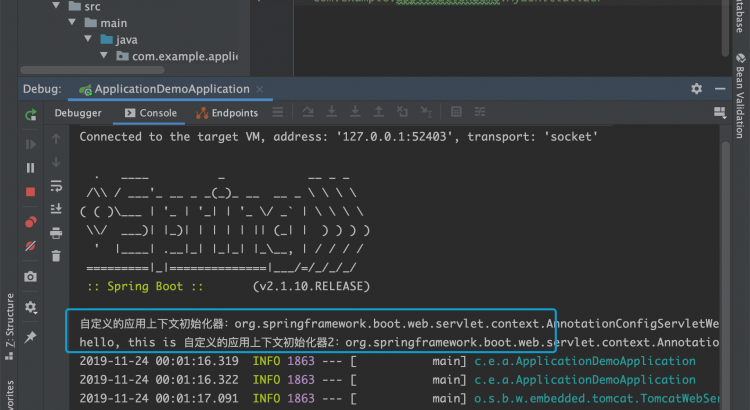Viewport: 750px width, 410px height.
Task: Toggle pin tab icon
Action: tap(31, 337)
